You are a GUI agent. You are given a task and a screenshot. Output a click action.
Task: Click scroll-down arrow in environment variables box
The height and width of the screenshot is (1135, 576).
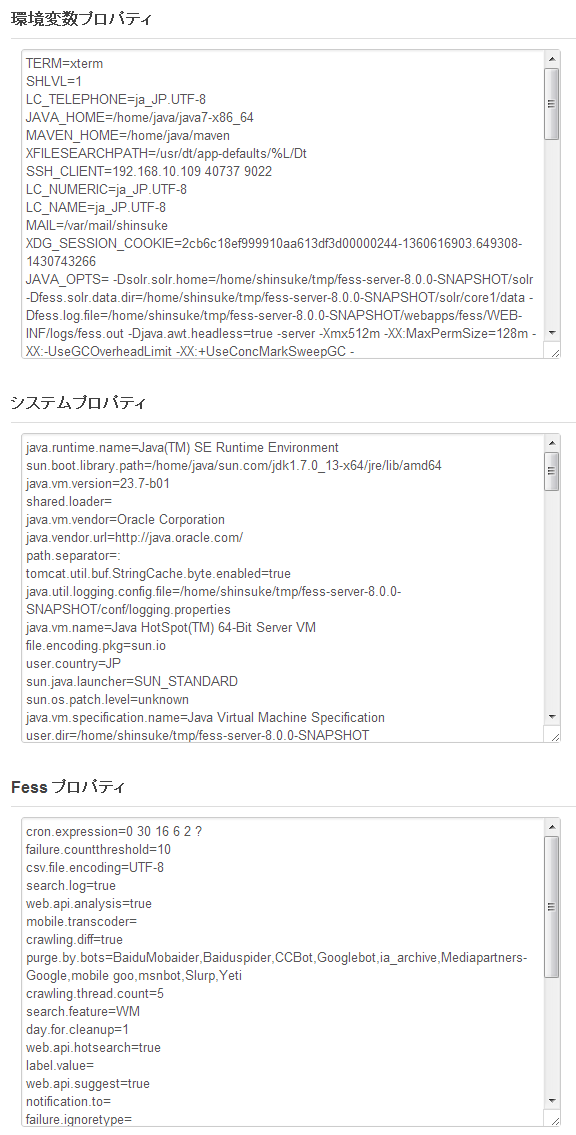pyautogui.click(x=551, y=332)
